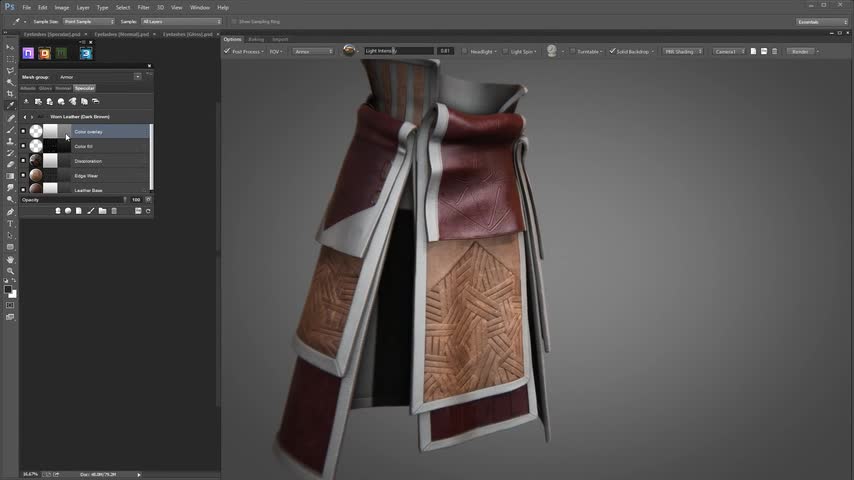Go to previous material with left arrow
This screenshot has width=854, height=480.
(x=25, y=117)
